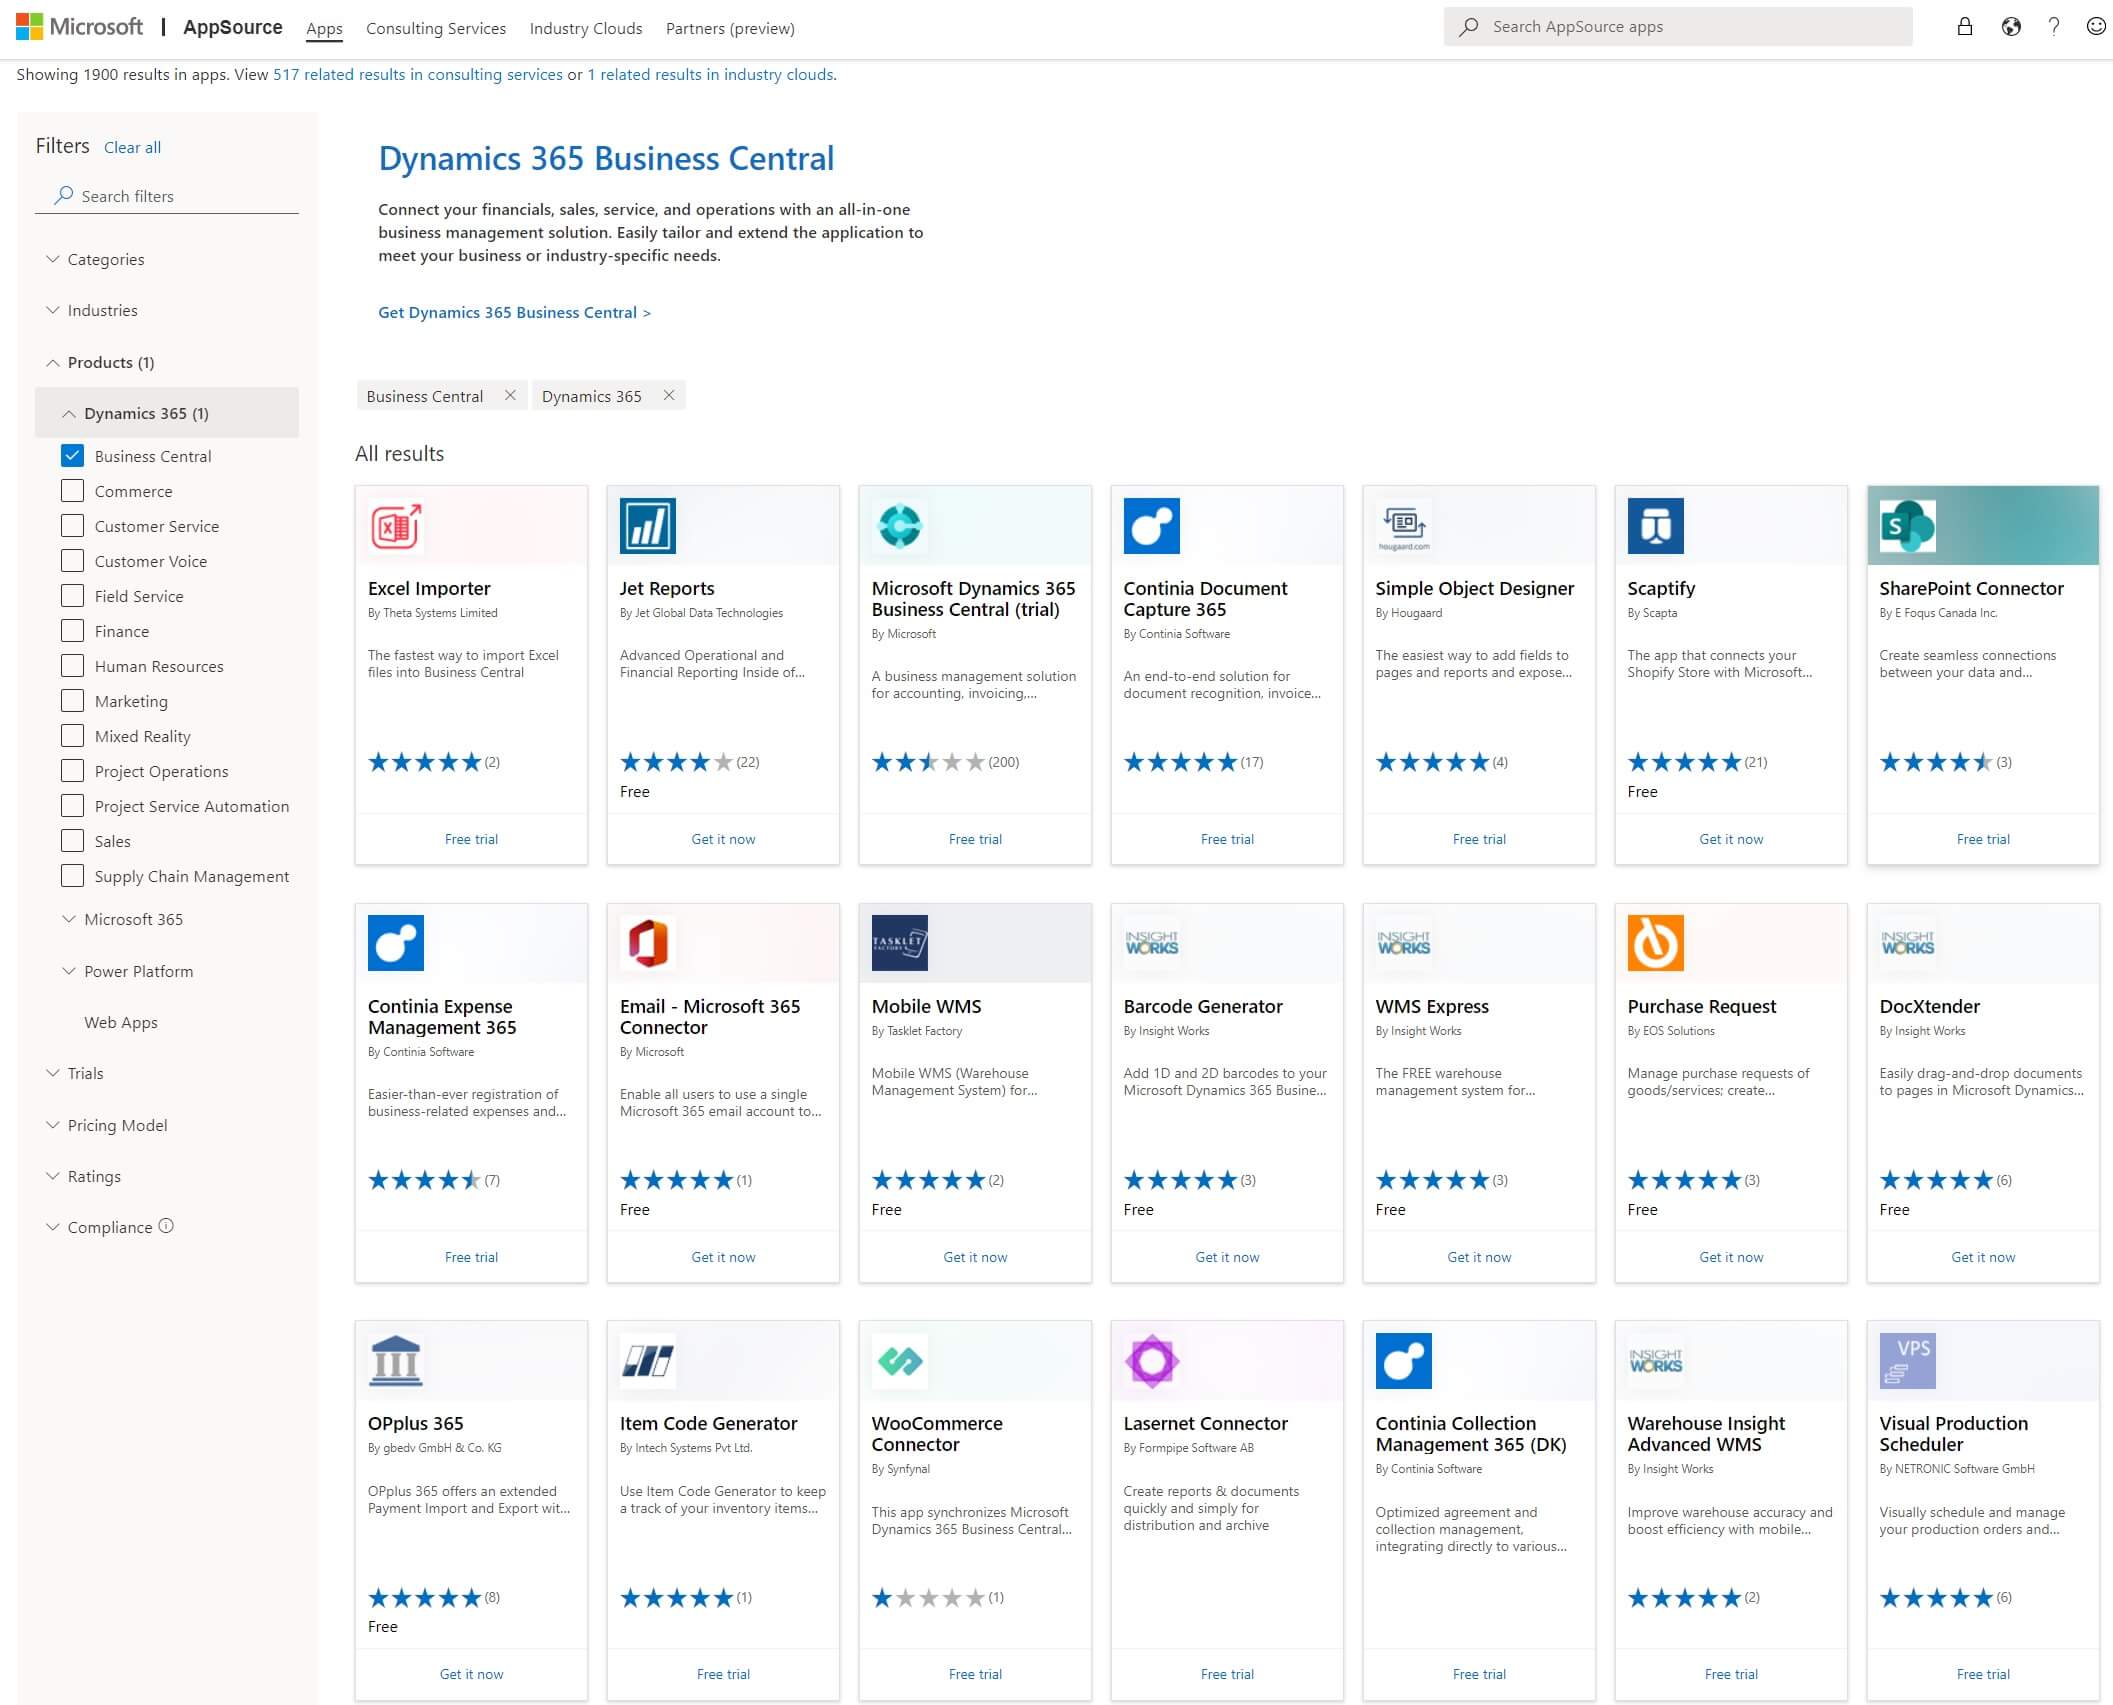Click the Continia Document Capture 365 icon
Image resolution: width=2113 pixels, height=1705 pixels.
[x=1152, y=525]
